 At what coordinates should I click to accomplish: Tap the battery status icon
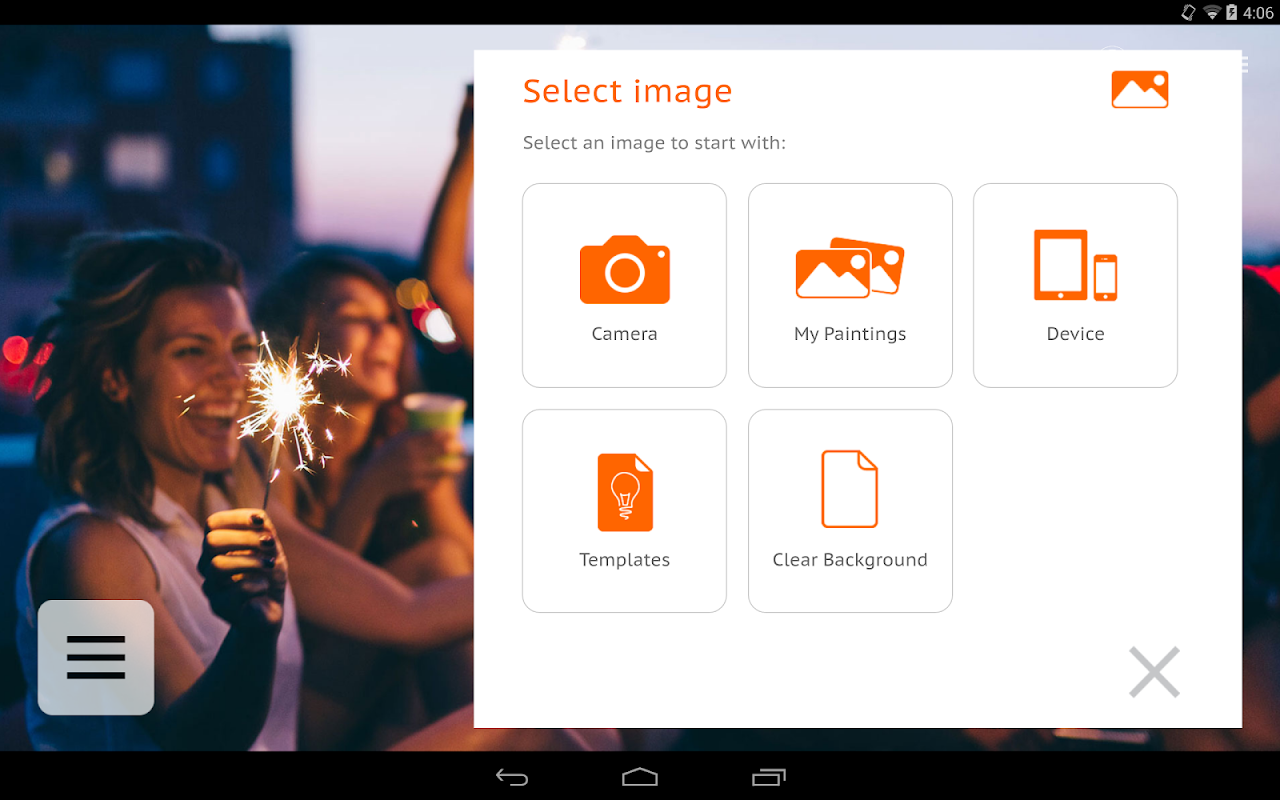pos(1232,12)
